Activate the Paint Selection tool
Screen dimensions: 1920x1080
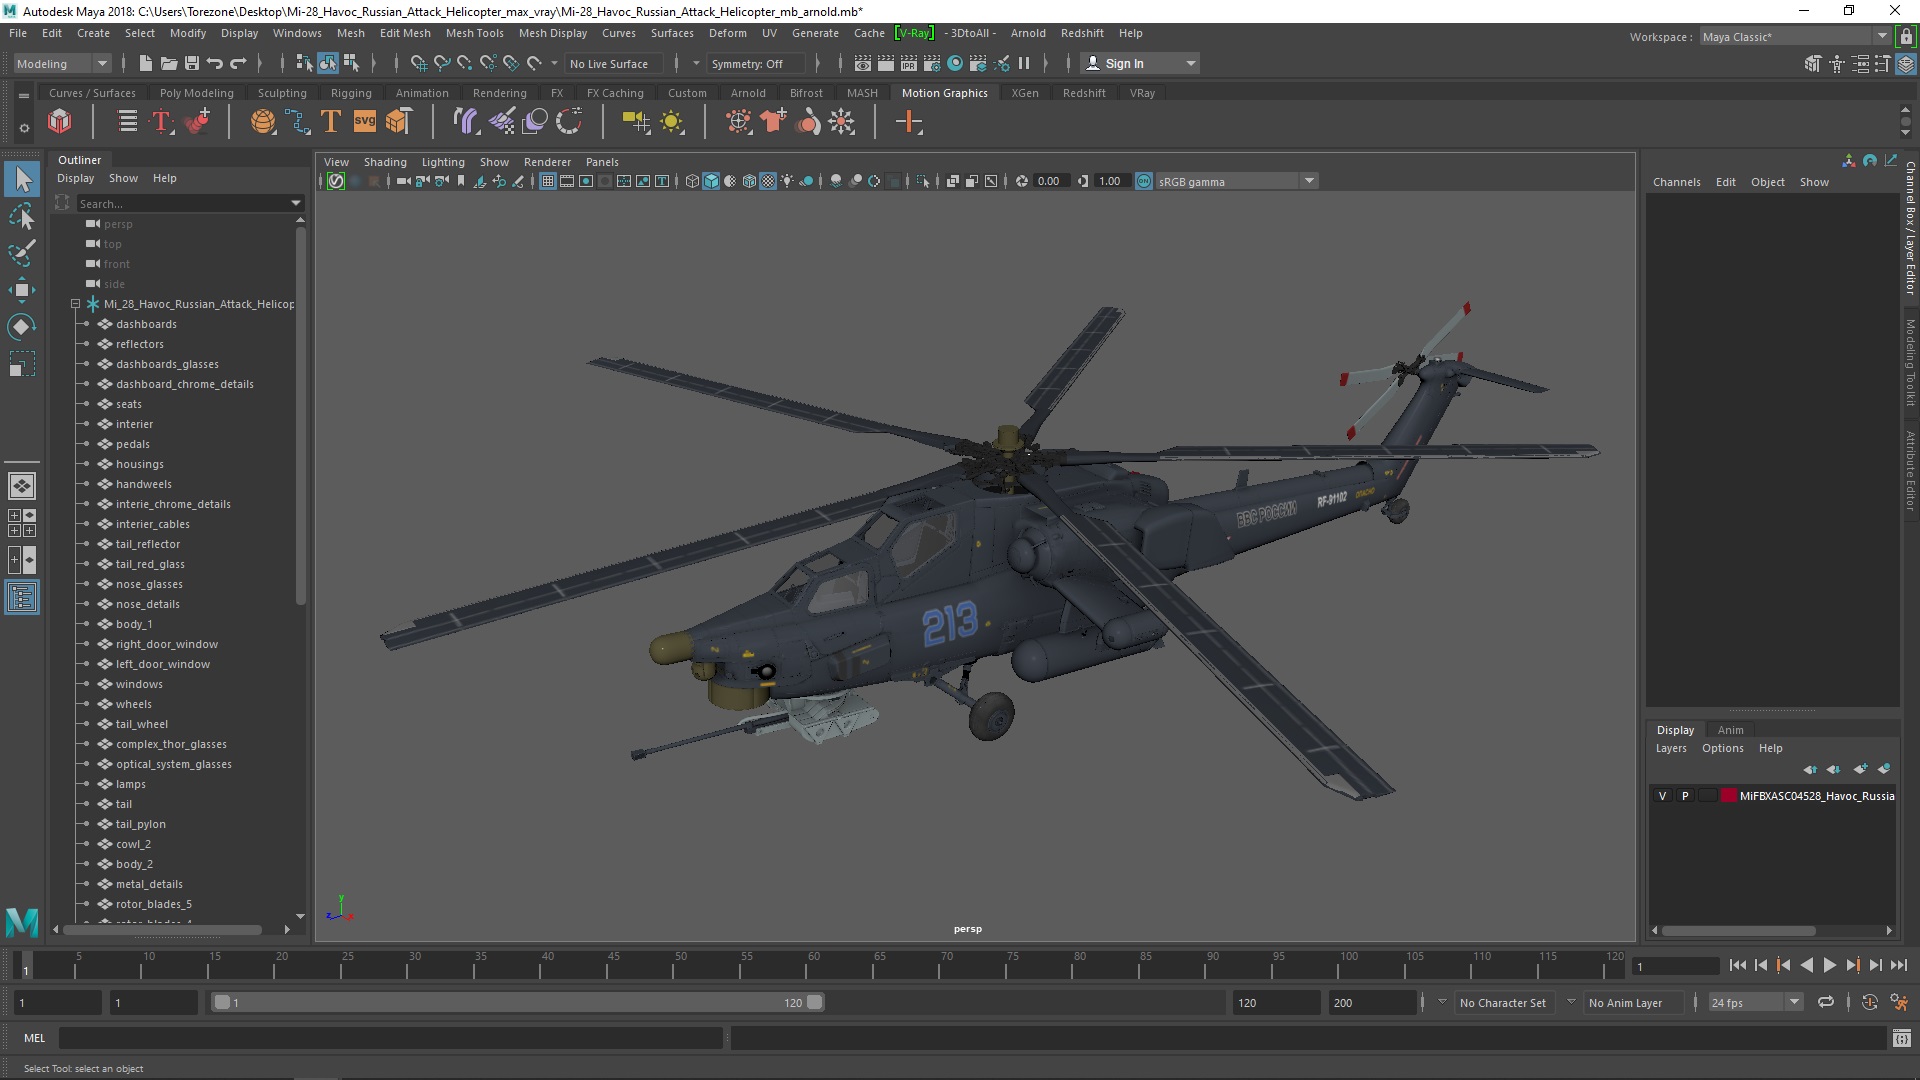tap(21, 253)
